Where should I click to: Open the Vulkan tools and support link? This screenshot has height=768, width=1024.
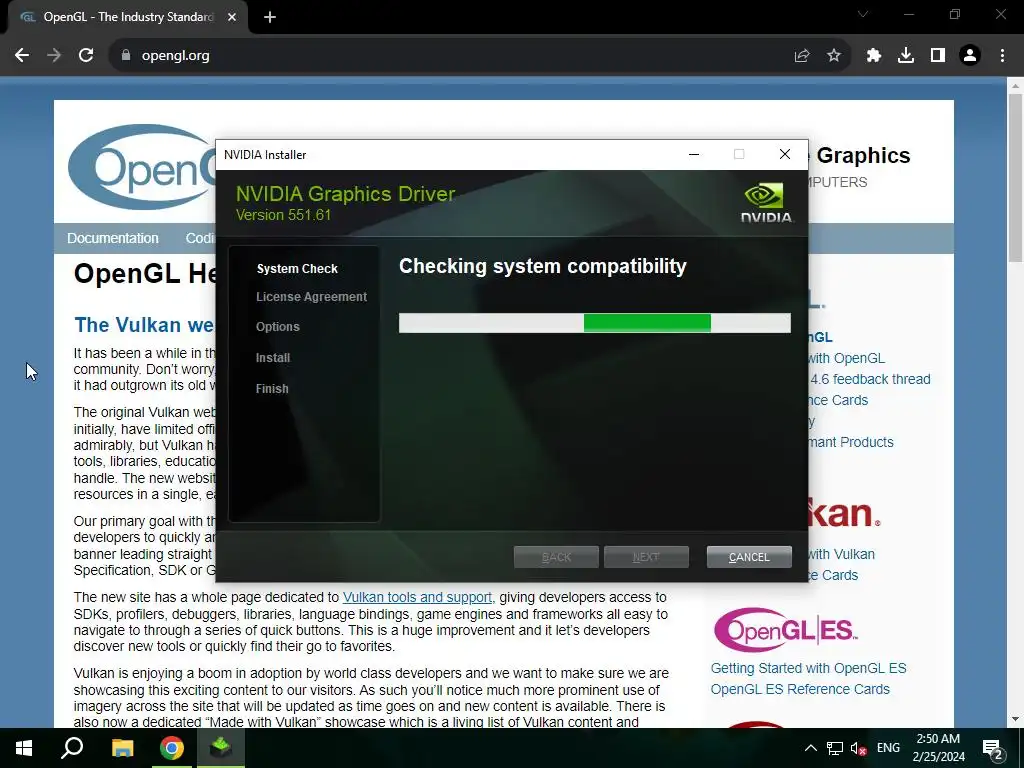point(417,597)
